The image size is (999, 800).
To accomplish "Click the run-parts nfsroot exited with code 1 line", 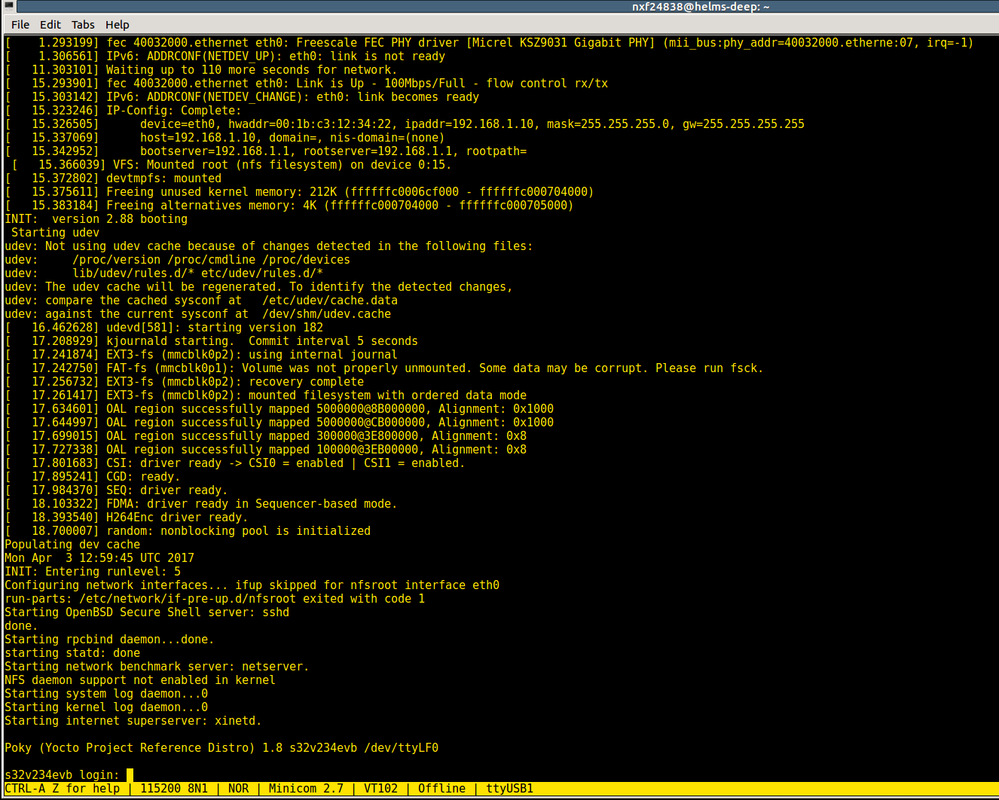I will [x=214, y=599].
